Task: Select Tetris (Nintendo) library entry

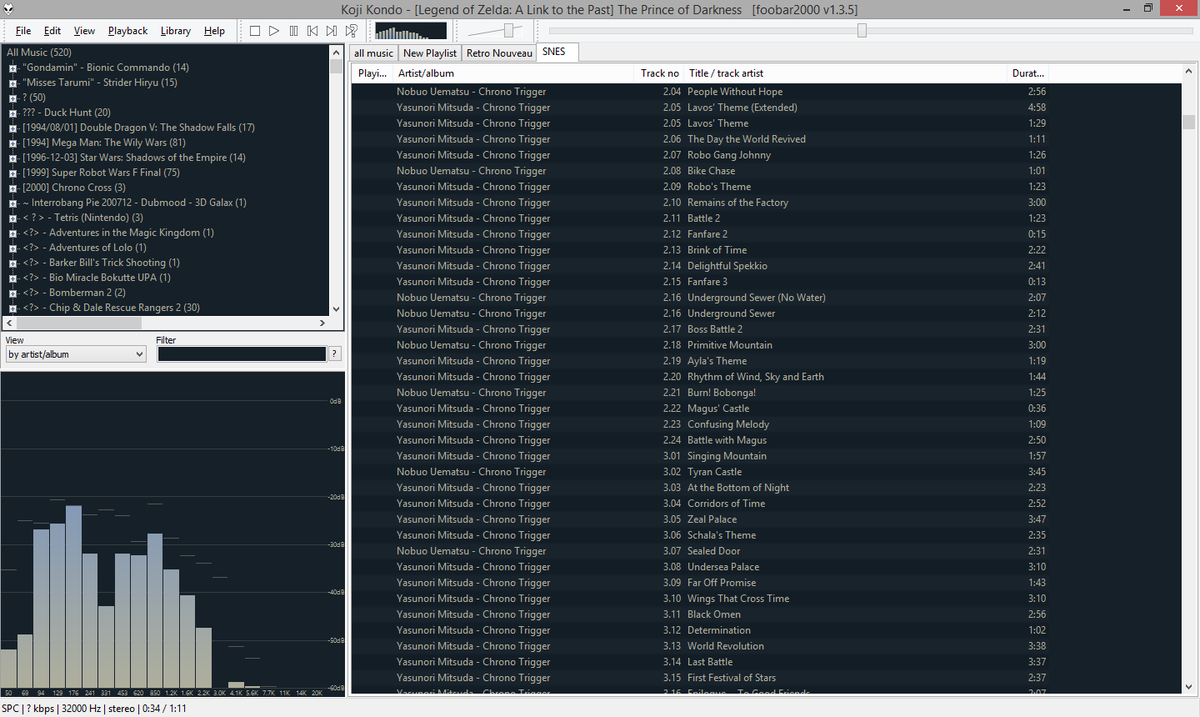Action: tap(82, 217)
